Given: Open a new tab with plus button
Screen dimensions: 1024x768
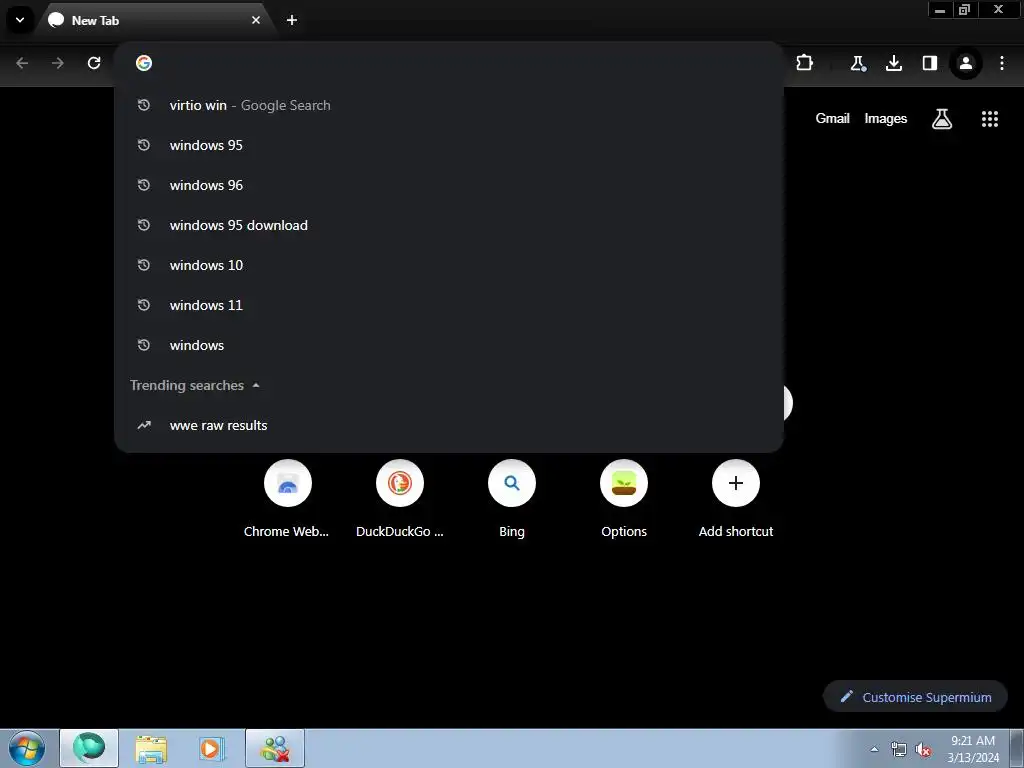Looking at the screenshot, I should point(292,20).
